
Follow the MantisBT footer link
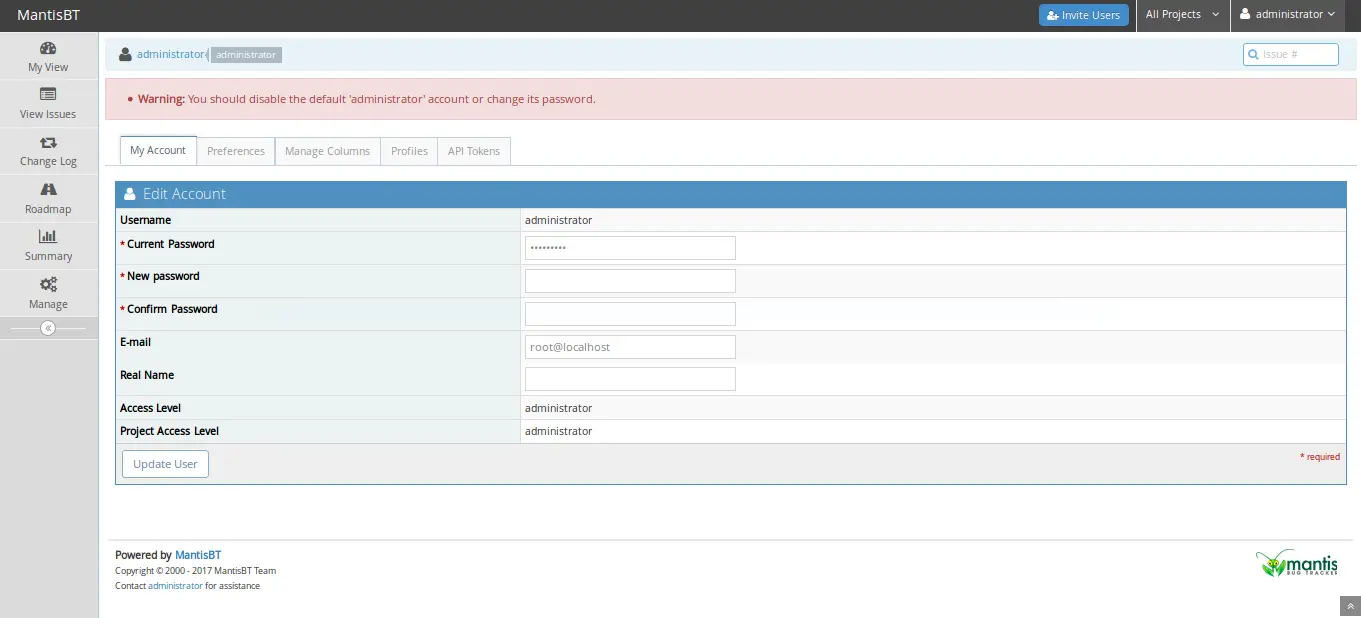point(198,555)
